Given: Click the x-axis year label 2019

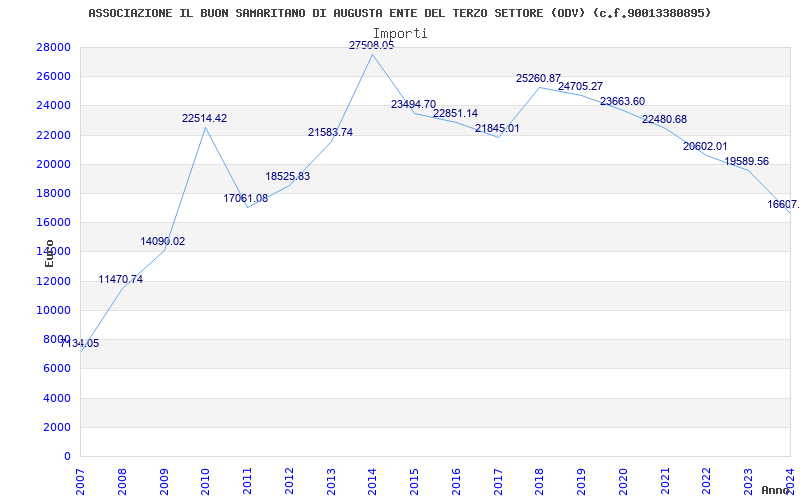Looking at the screenshot, I should click(x=582, y=482).
